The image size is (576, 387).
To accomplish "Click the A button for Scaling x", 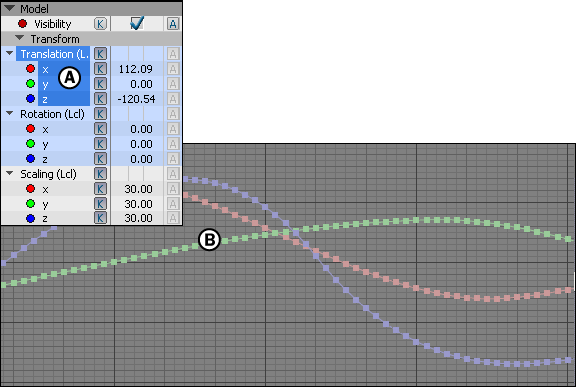I will coord(173,189).
